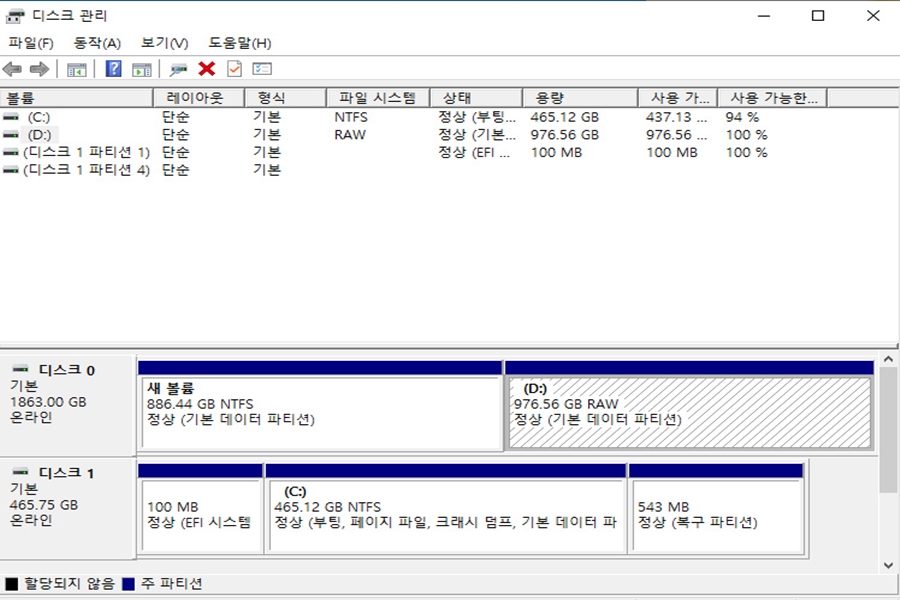This screenshot has width=900, height=600.
Task: Maximize the Disk Management window
Action: 818,16
